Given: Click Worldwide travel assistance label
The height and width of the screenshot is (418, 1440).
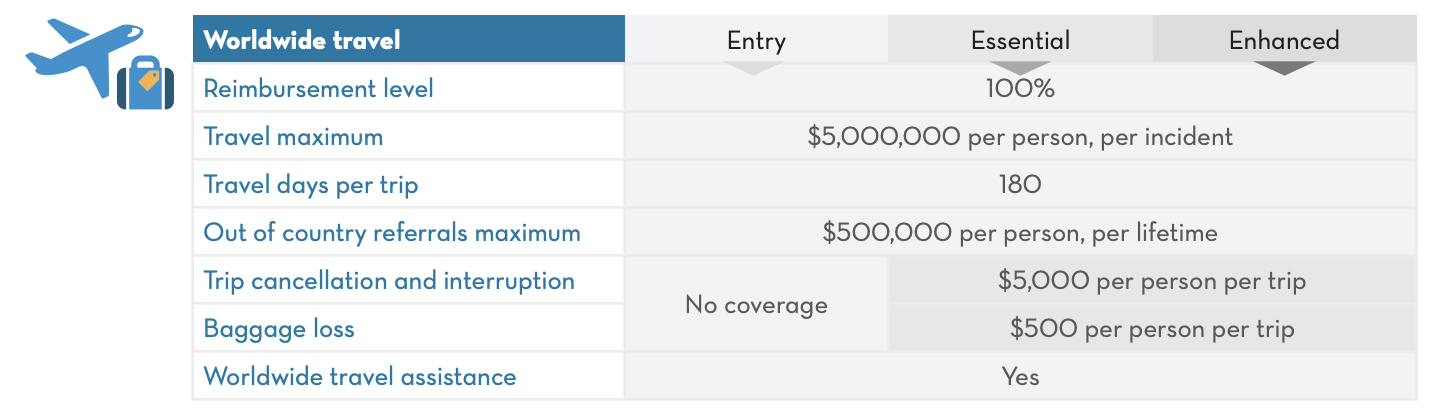Looking at the screenshot, I should pyautogui.click(x=359, y=376).
